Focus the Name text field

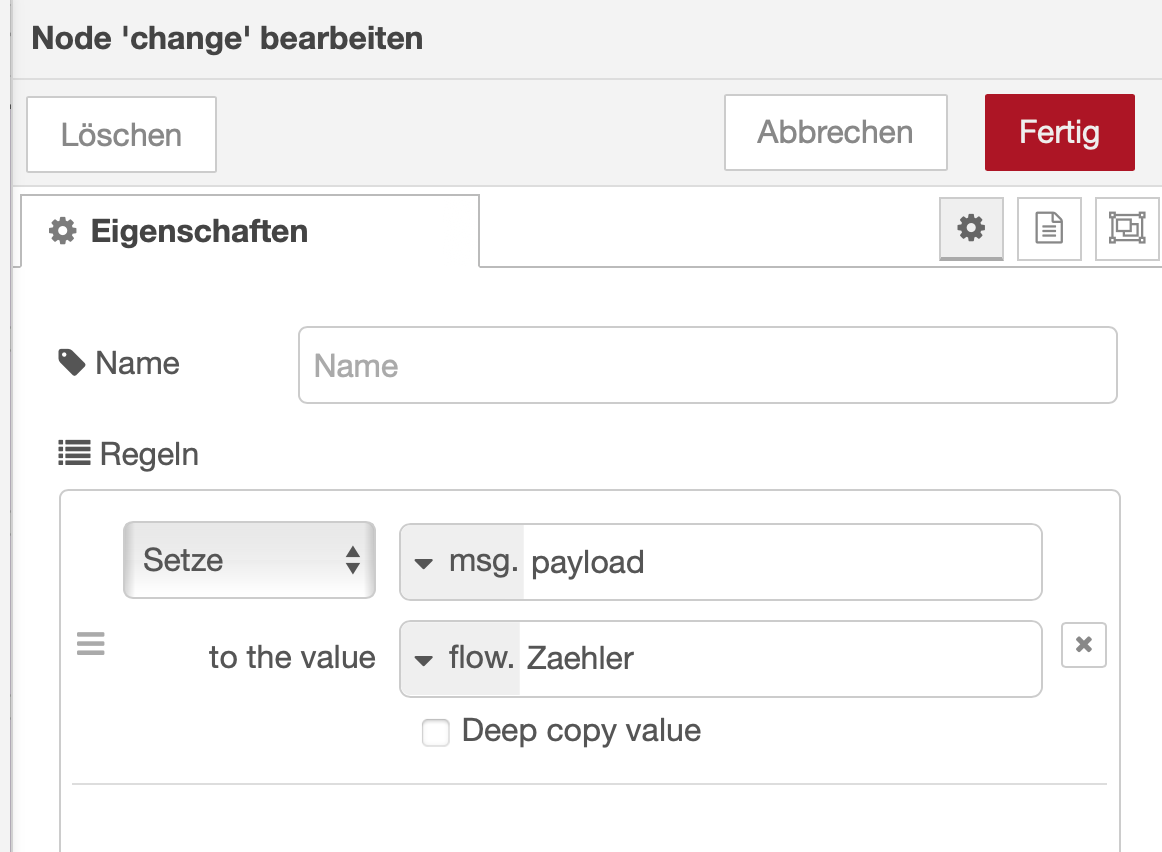pyautogui.click(x=707, y=366)
